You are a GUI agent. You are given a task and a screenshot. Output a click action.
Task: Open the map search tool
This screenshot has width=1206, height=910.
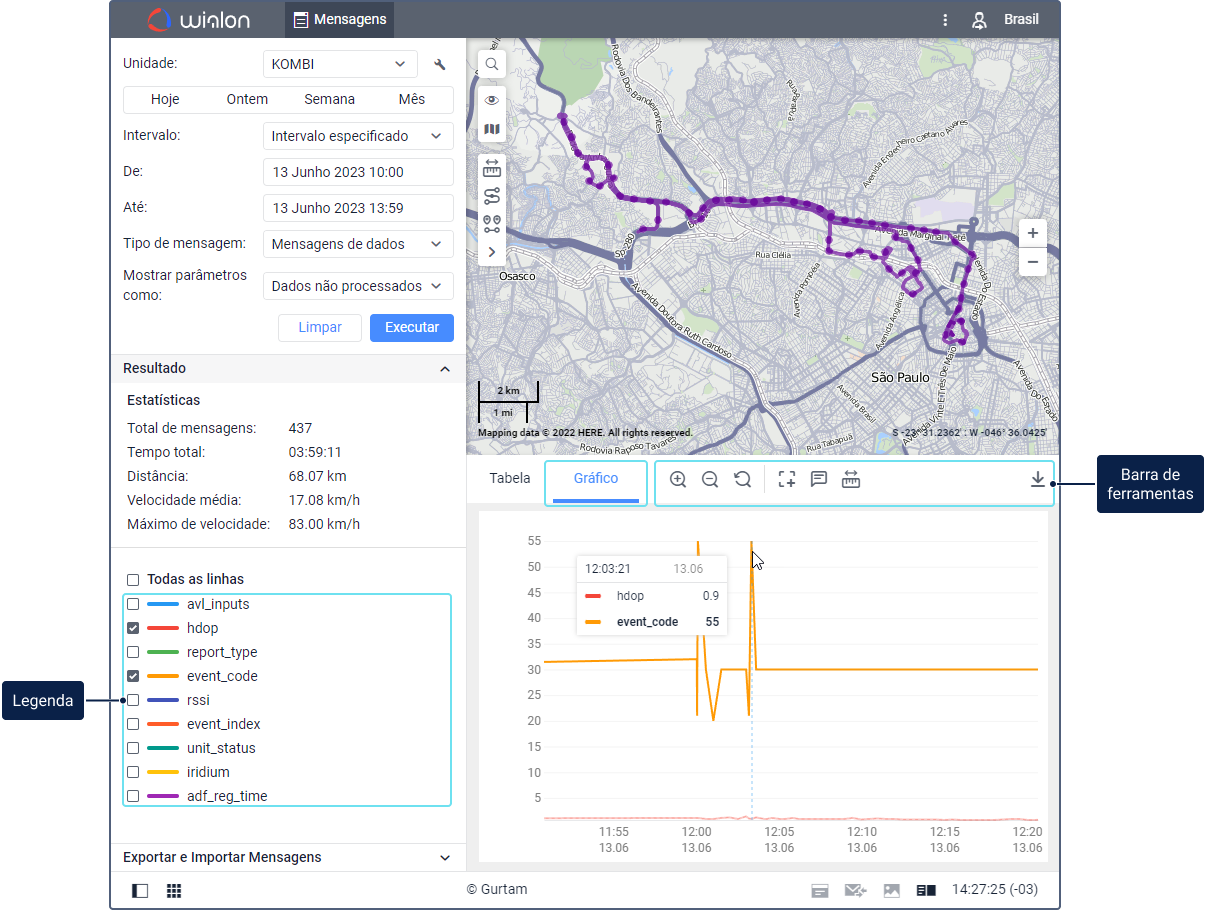(x=492, y=64)
